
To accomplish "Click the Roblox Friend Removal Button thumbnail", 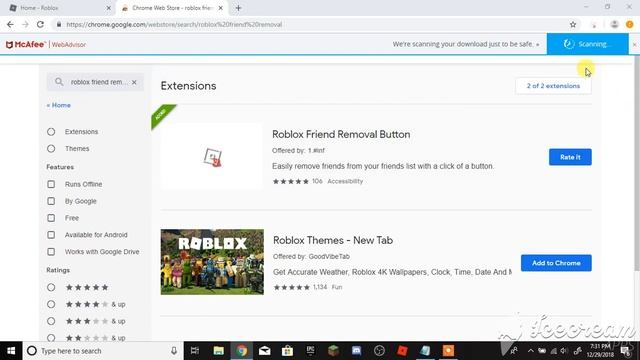I will coord(212,157).
